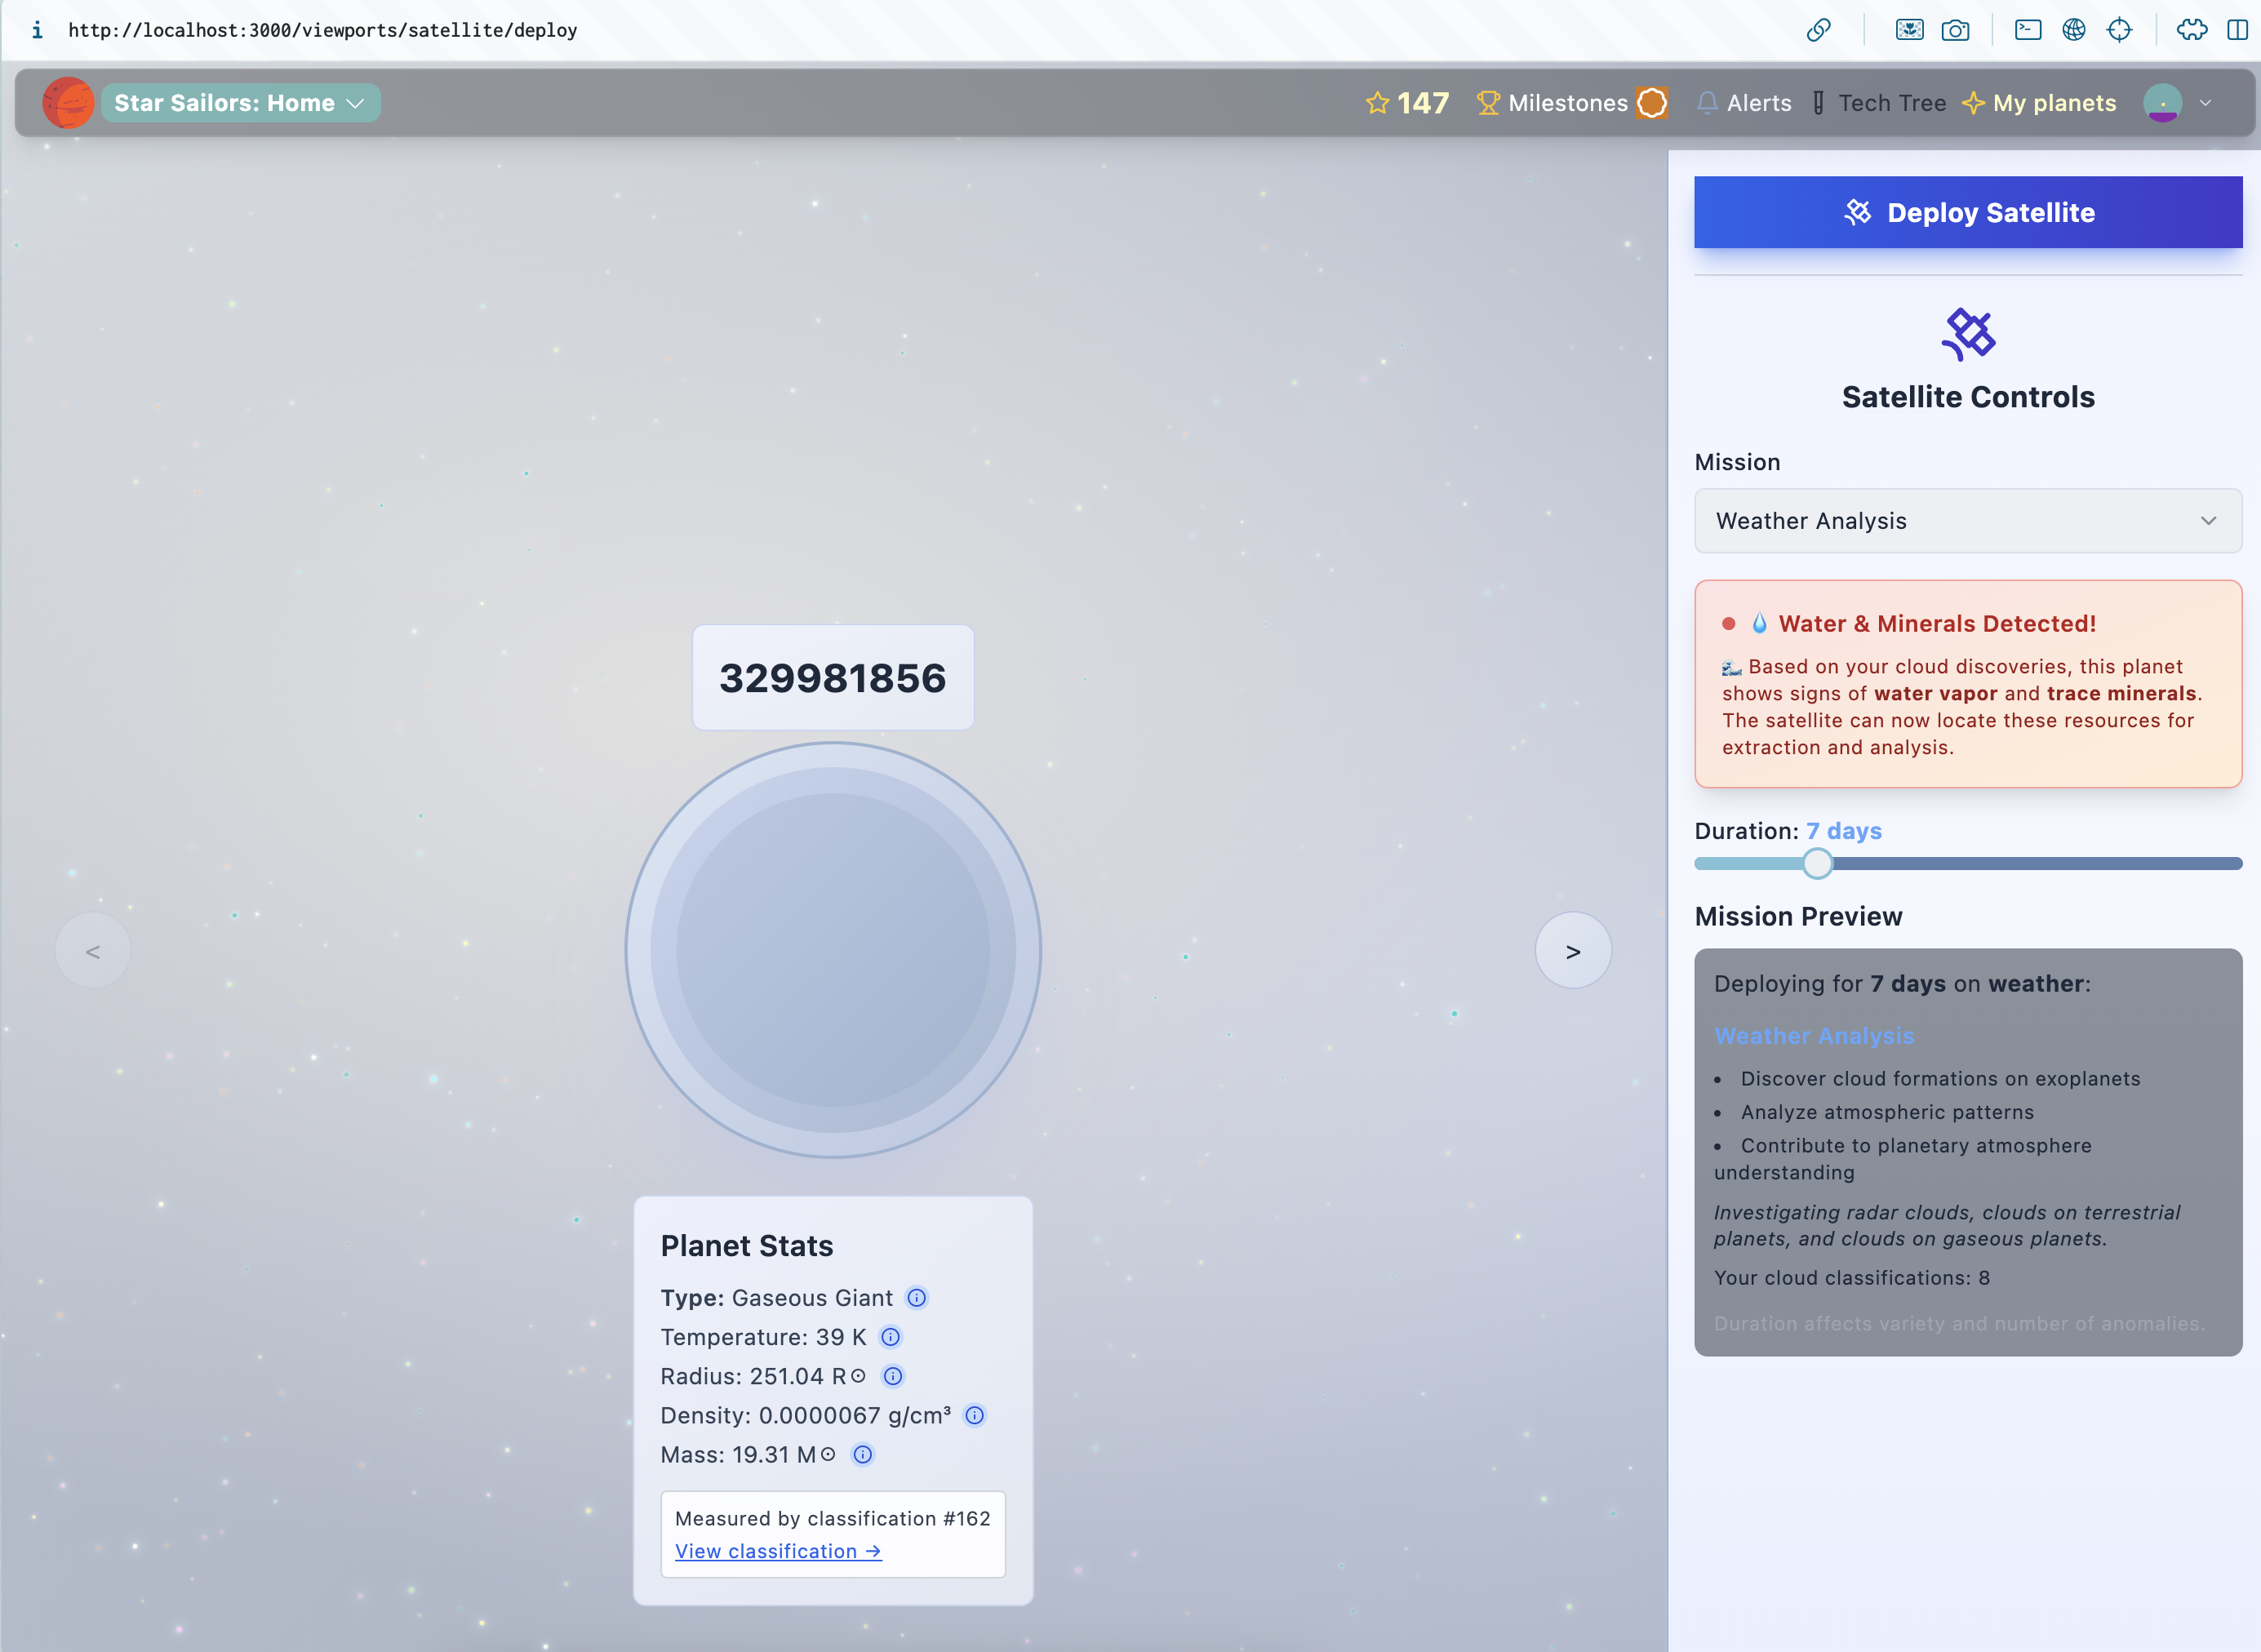
Task: Click the Temperature info icon
Action: click(890, 1337)
